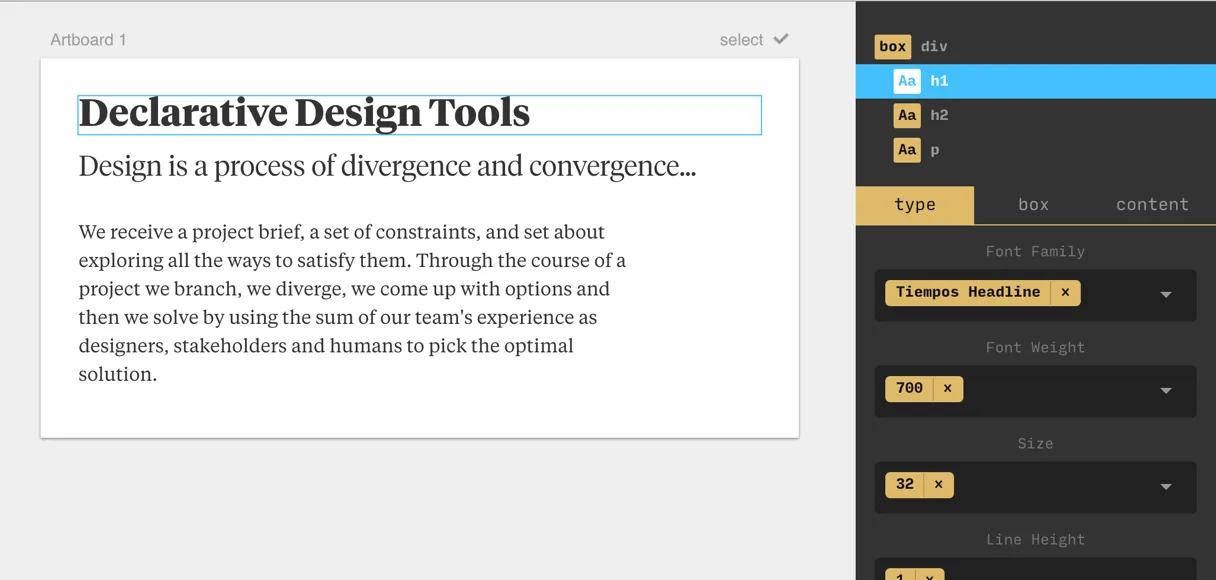Click the Line Height label

pos(1035,540)
